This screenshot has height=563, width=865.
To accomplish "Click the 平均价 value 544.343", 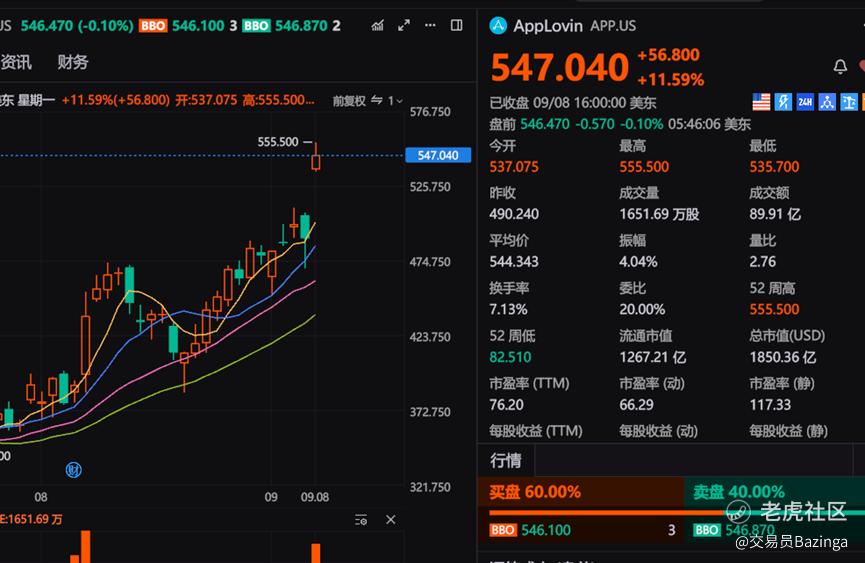I will coord(514,262).
